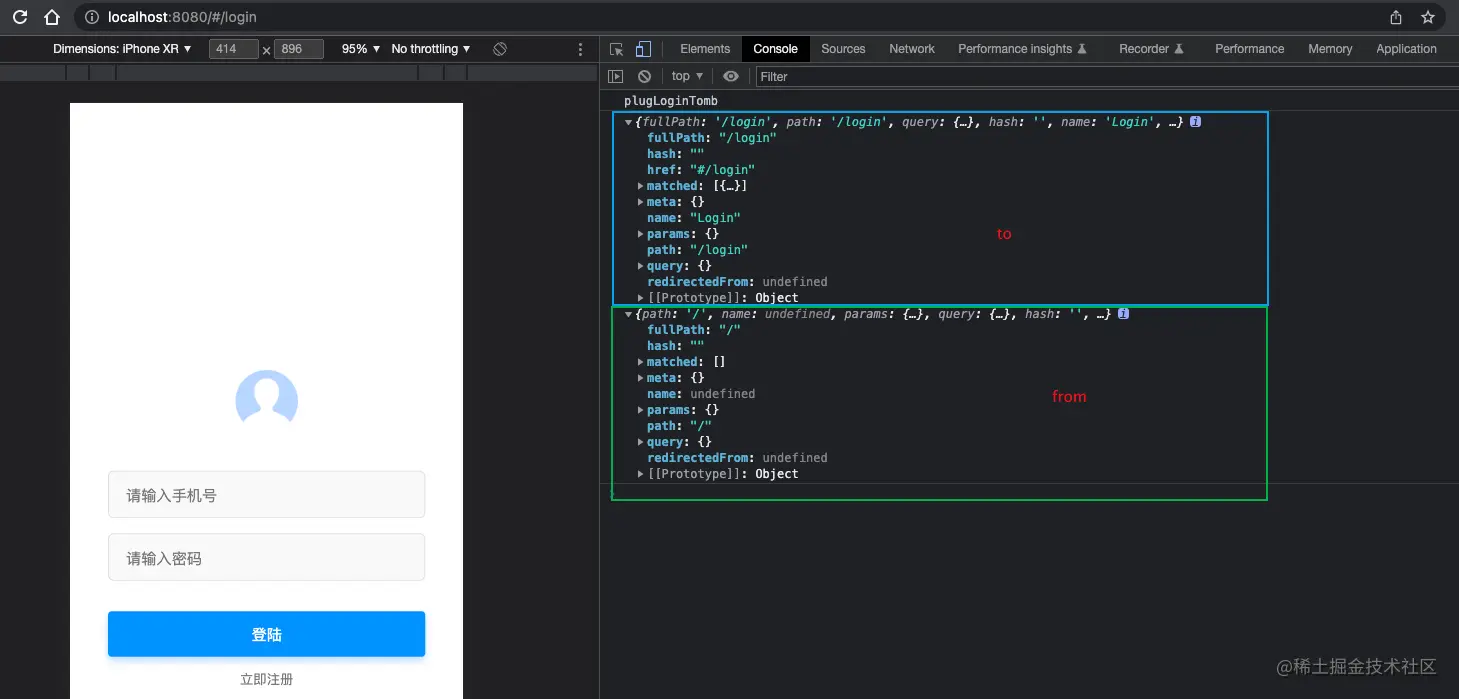This screenshot has height=699, width=1459.
Task: Expand params: {} in the '/login' object
Action: click(x=641, y=234)
